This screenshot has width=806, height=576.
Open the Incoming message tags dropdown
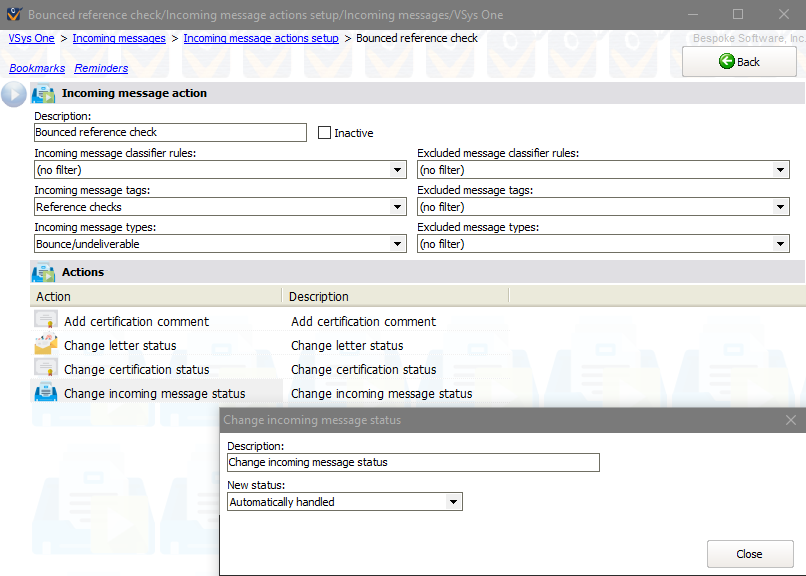(398, 207)
